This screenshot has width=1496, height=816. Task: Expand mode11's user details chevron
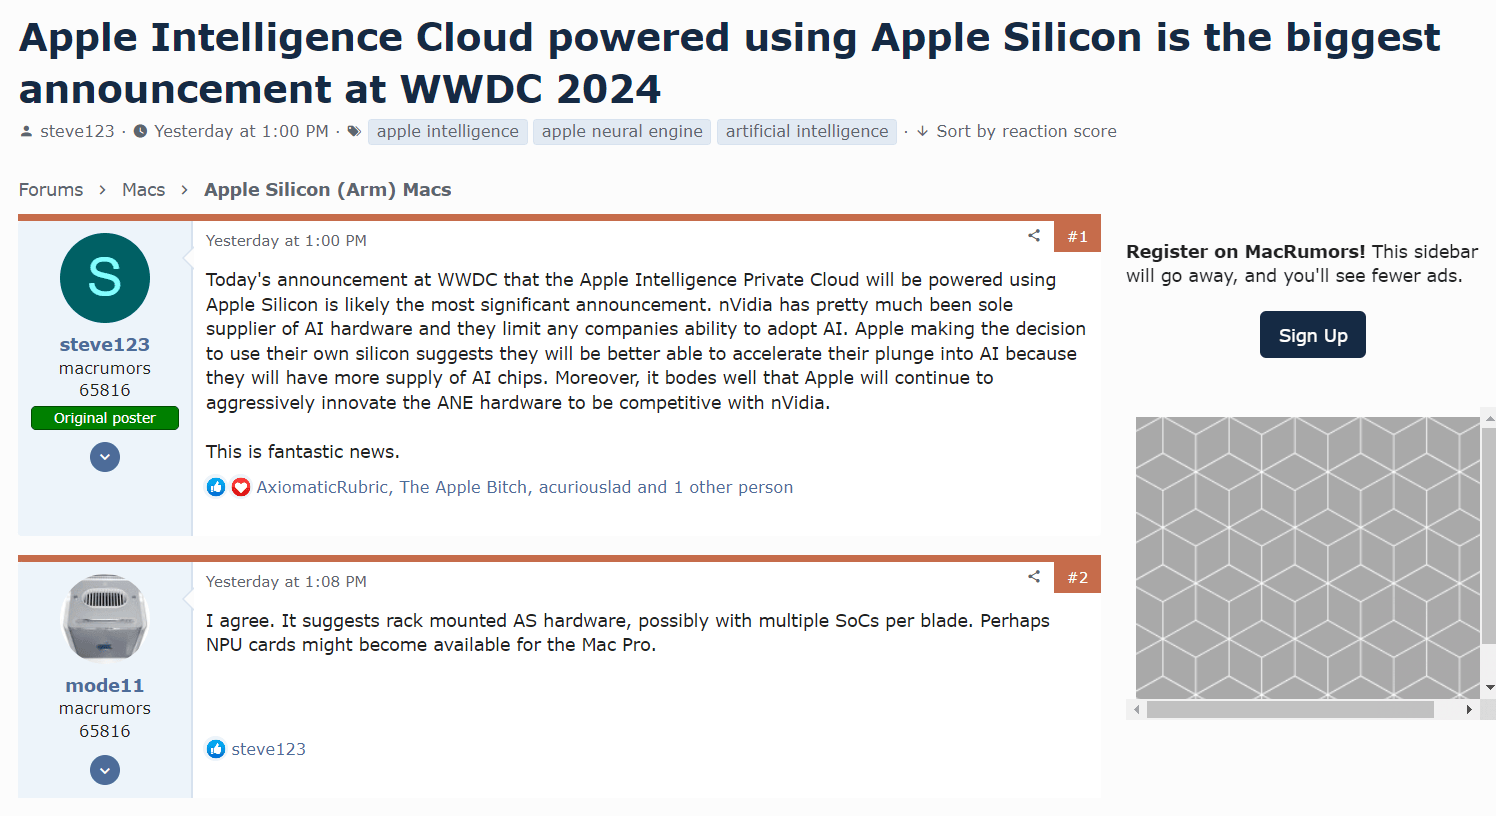105,770
